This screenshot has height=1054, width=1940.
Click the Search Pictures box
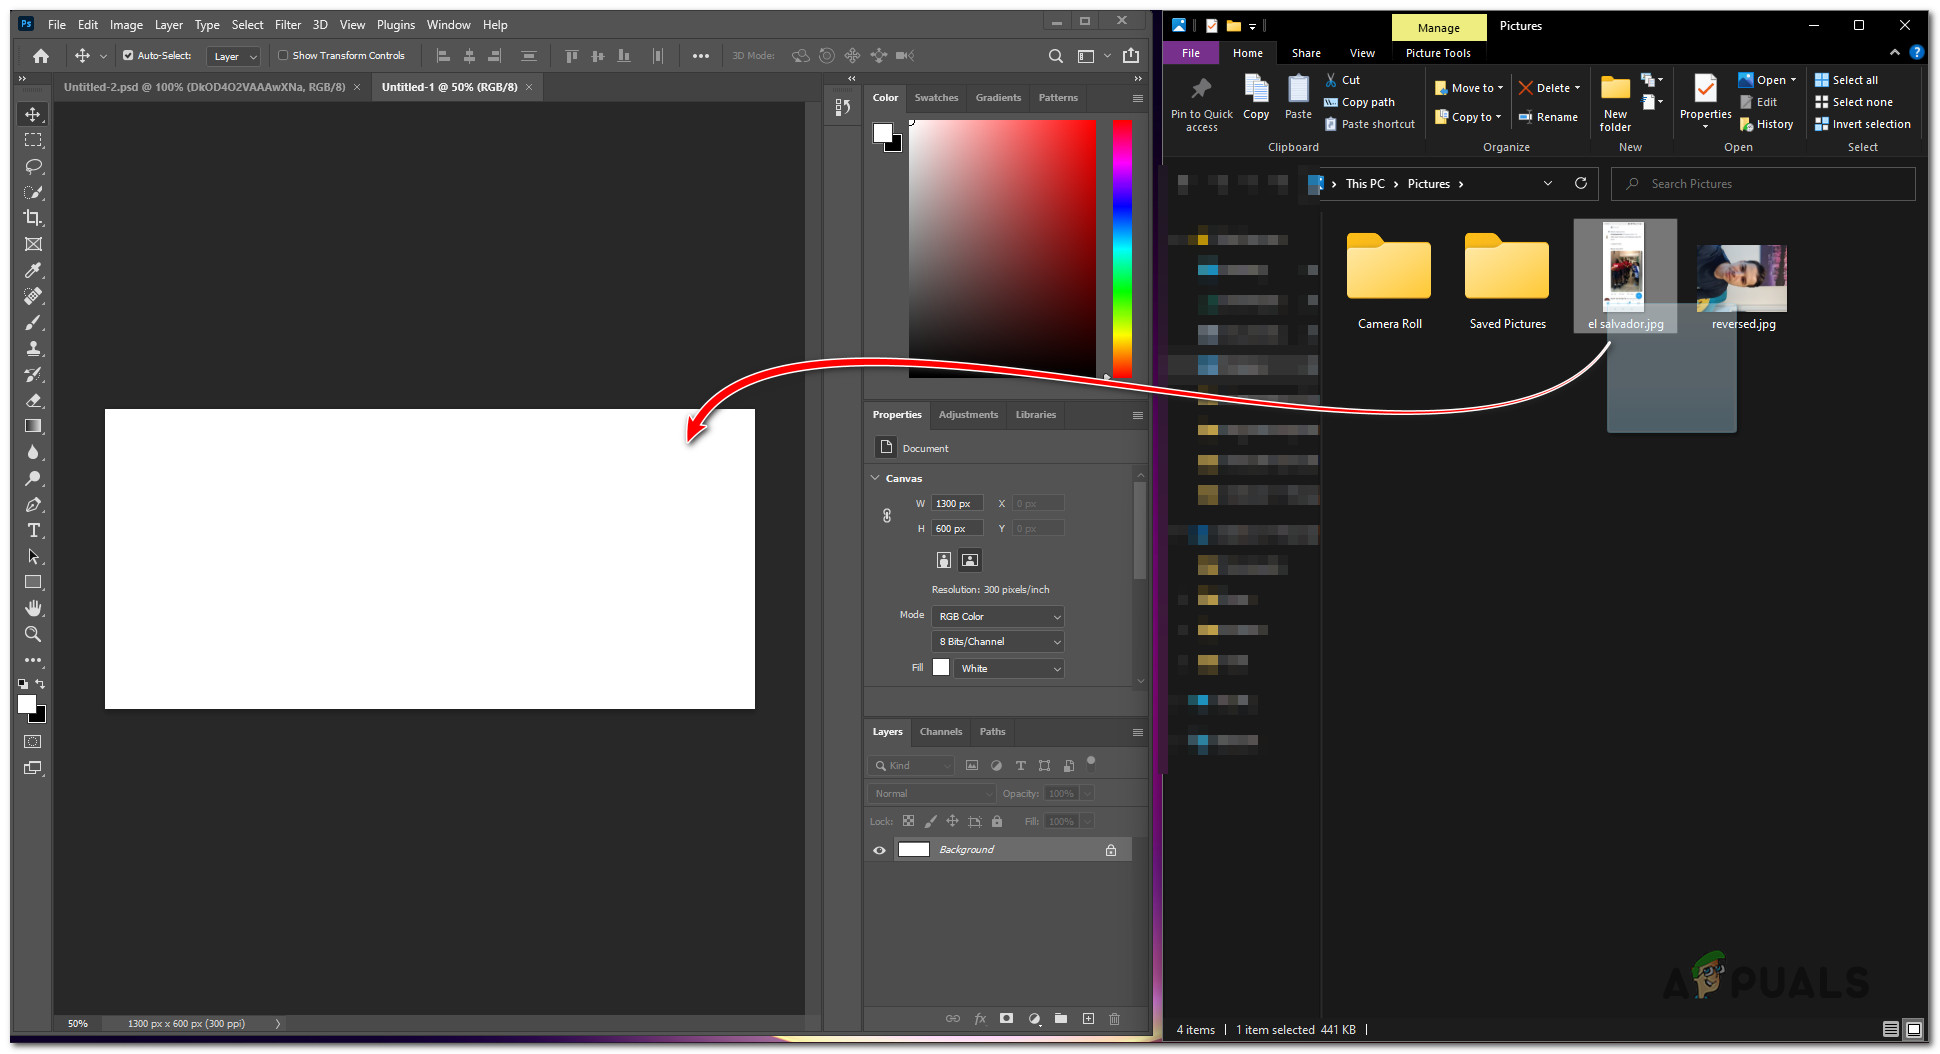[1763, 184]
